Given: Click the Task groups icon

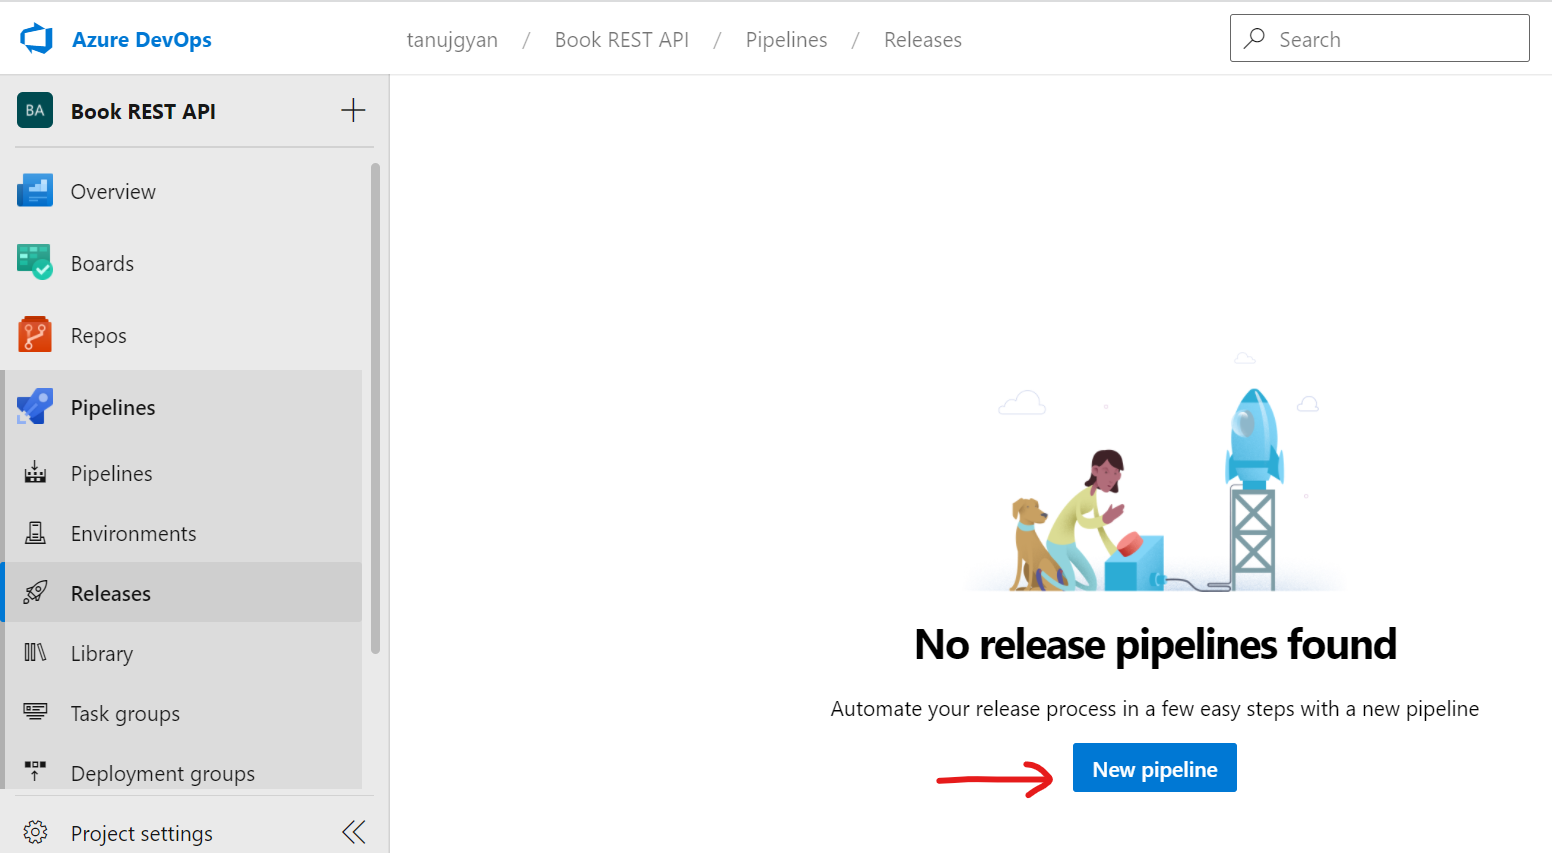Looking at the screenshot, I should [x=35, y=712].
